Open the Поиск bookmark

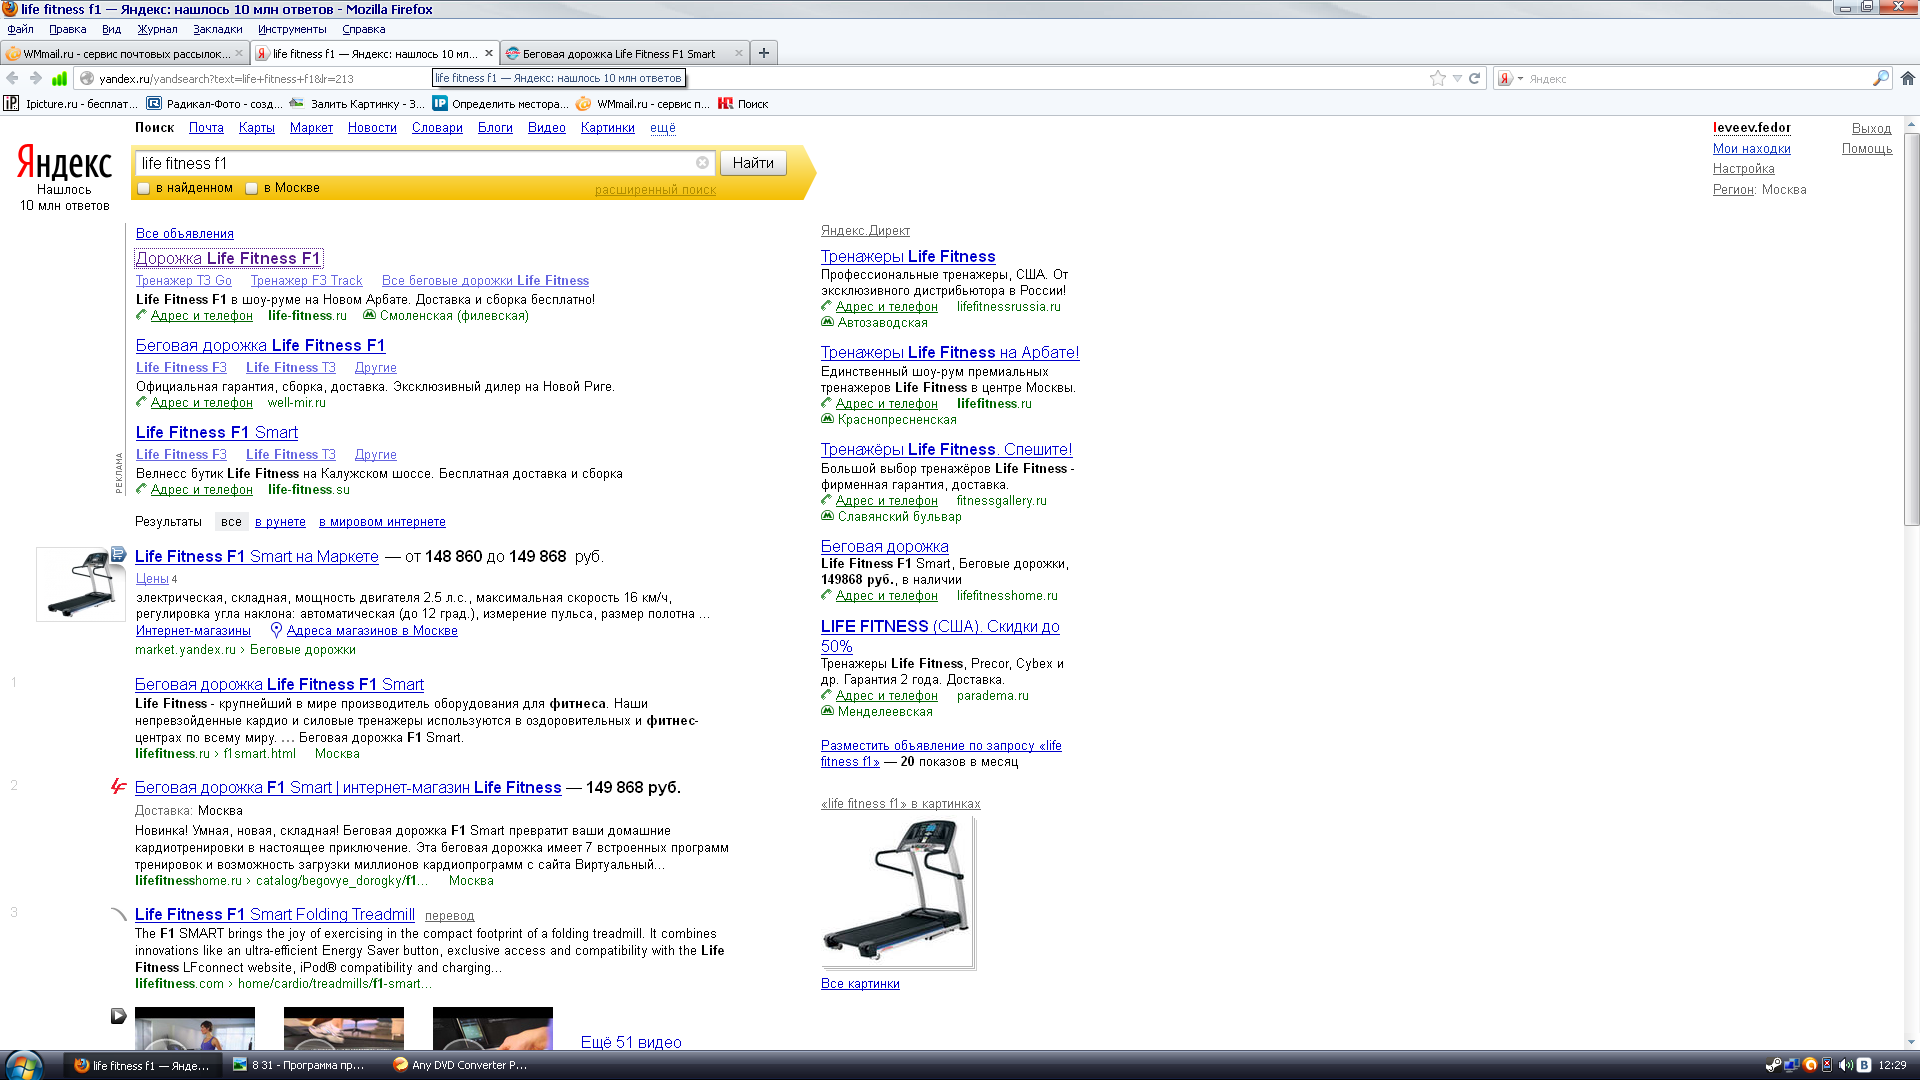[743, 103]
